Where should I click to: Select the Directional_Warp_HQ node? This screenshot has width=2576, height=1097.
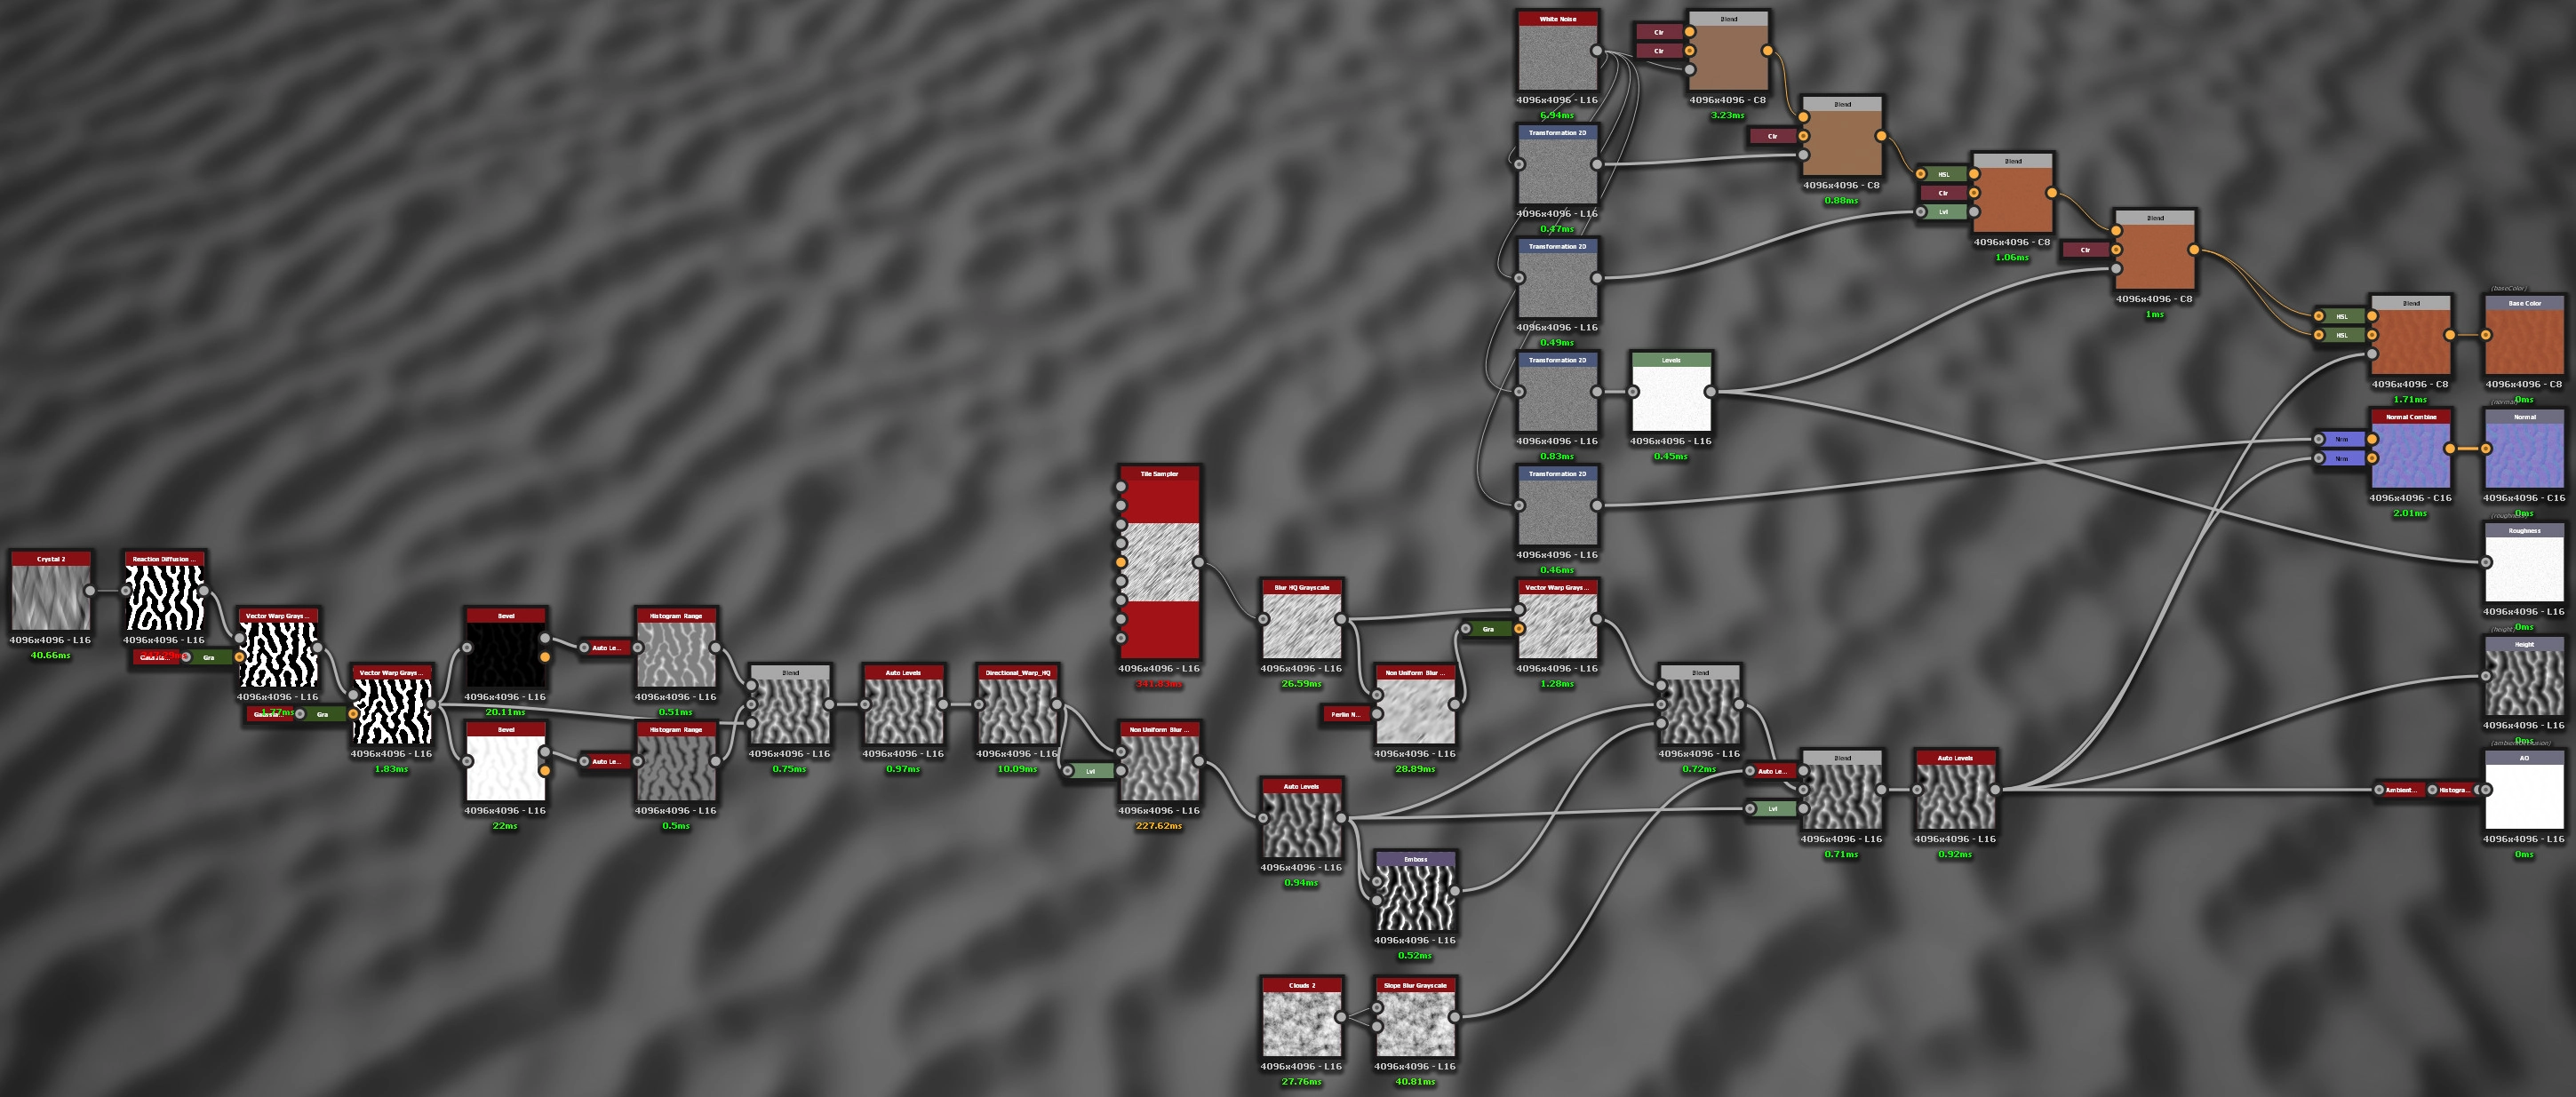point(1017,711)
